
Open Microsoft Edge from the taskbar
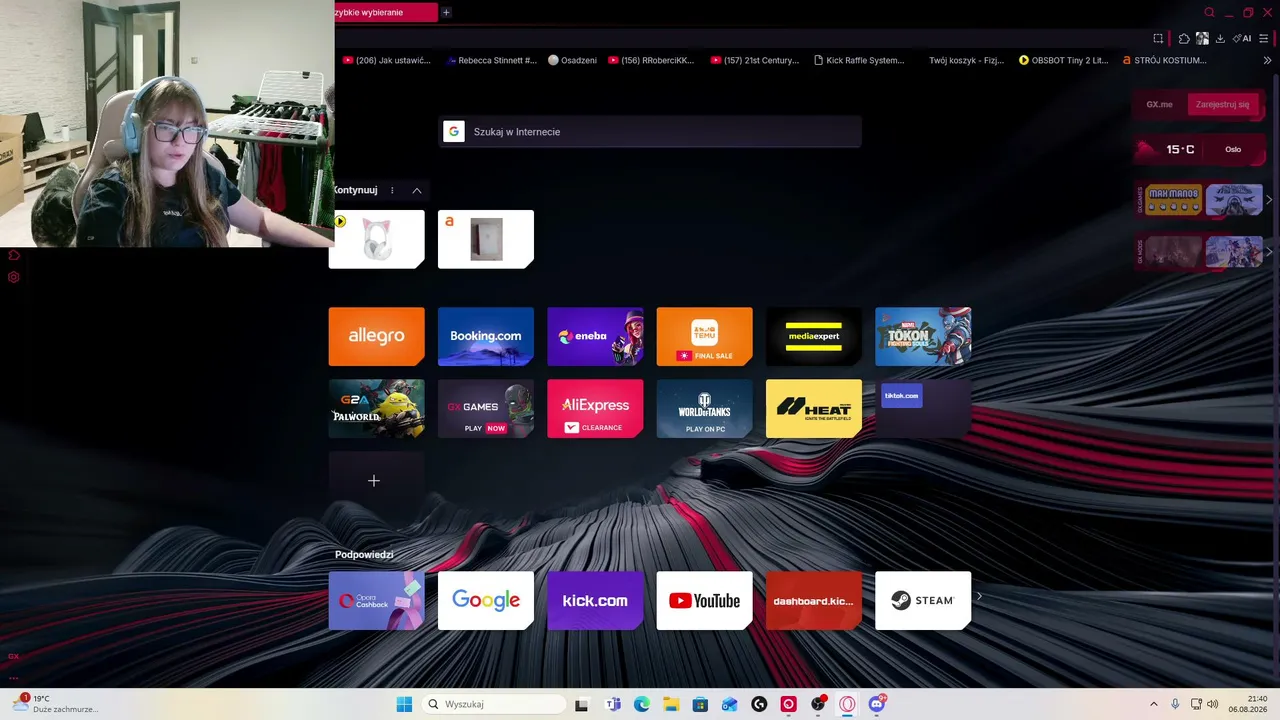[642, 704]
